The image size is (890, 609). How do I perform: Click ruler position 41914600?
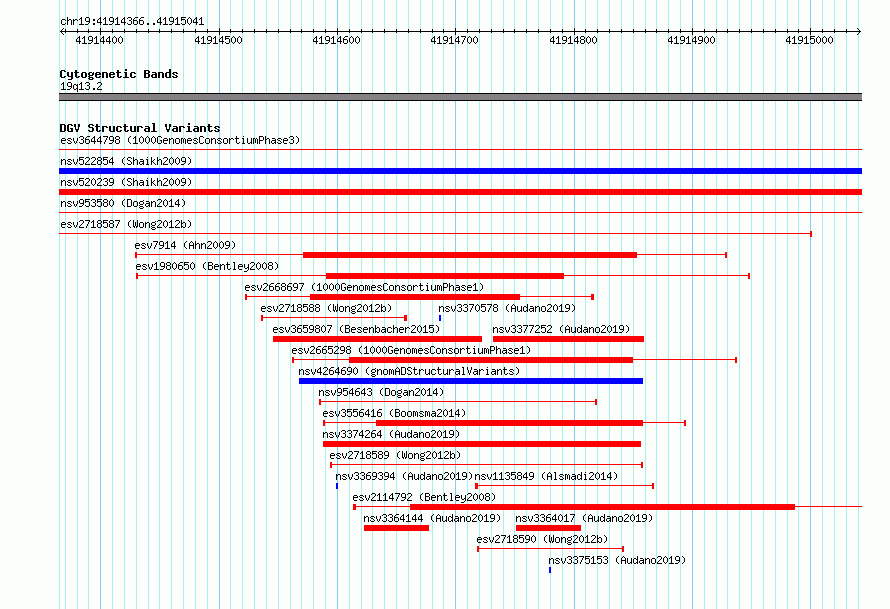pos(336,40)
